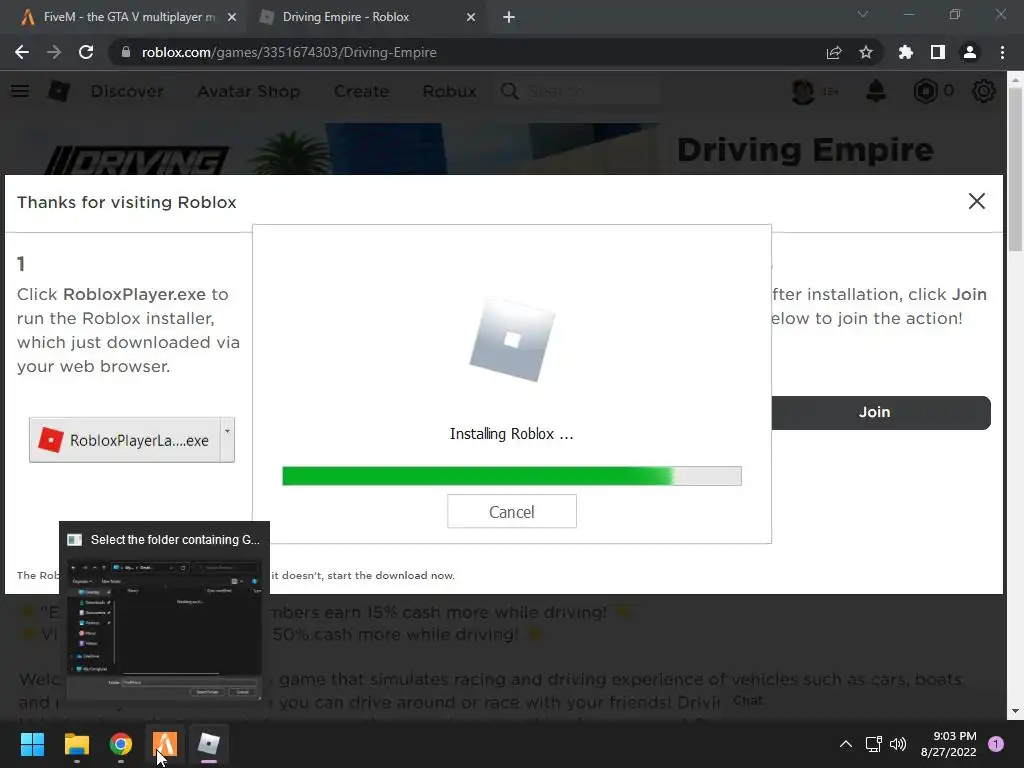1024x768 pixels.
Task: Open the Chrome profile avatar
Action: pyautogui.click(x=970, y=52)
